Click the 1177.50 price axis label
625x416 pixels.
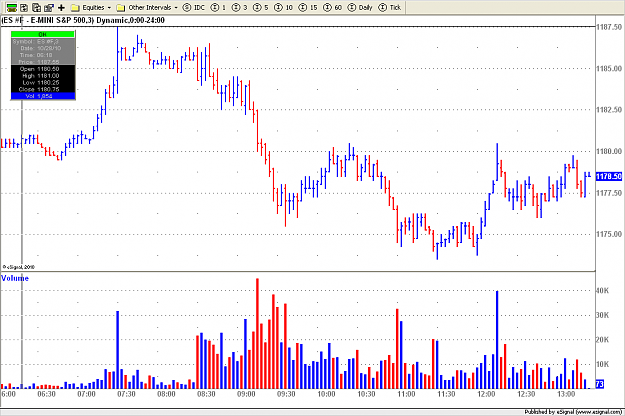coord(609,193)
